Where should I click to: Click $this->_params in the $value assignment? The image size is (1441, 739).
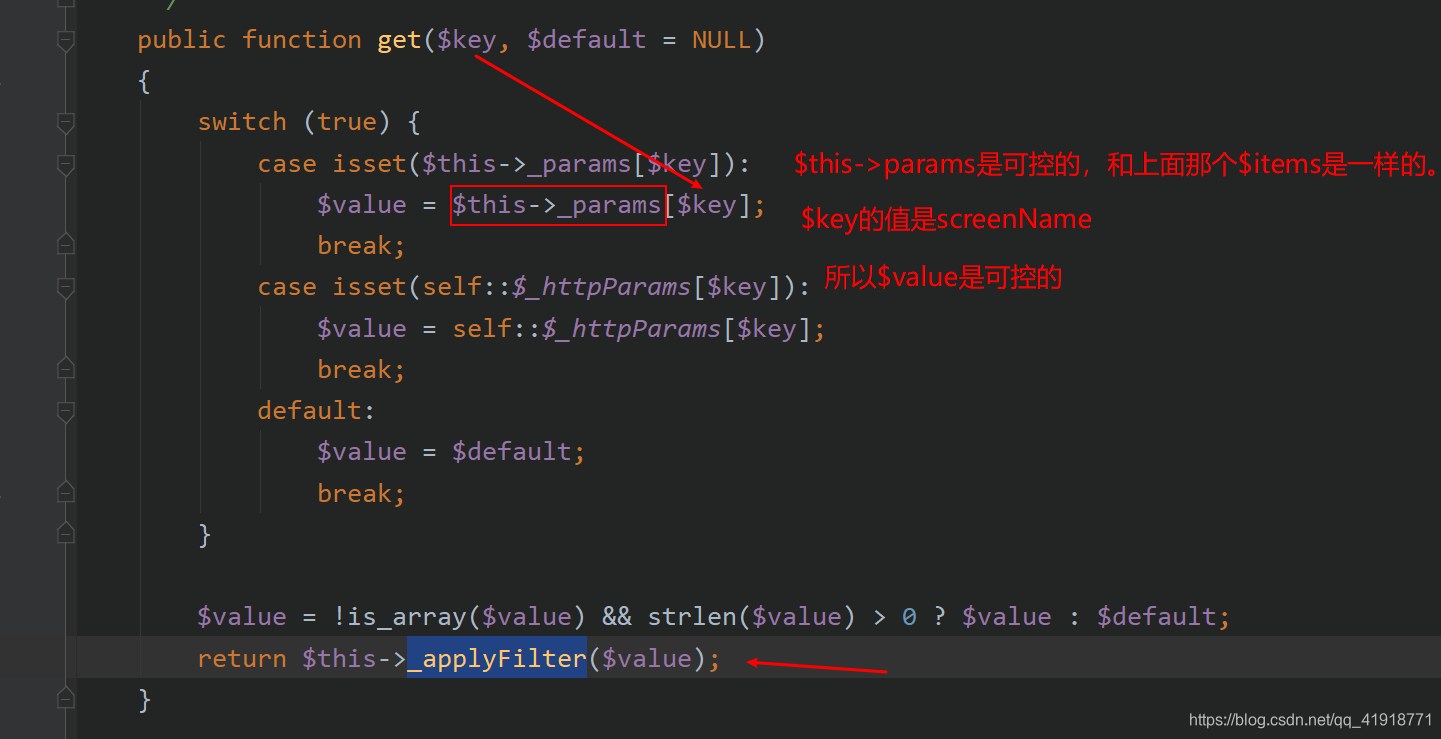point(557,205)
